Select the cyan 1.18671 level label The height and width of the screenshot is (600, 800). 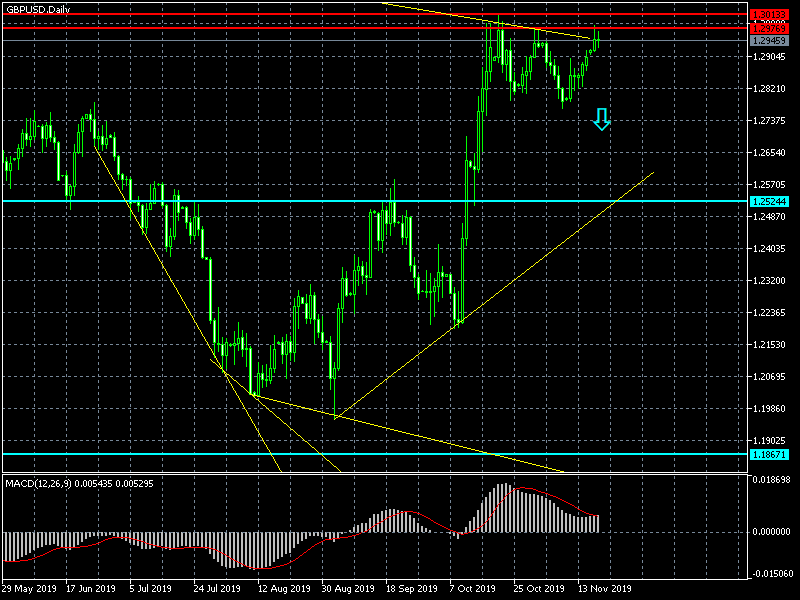point(769,455)
